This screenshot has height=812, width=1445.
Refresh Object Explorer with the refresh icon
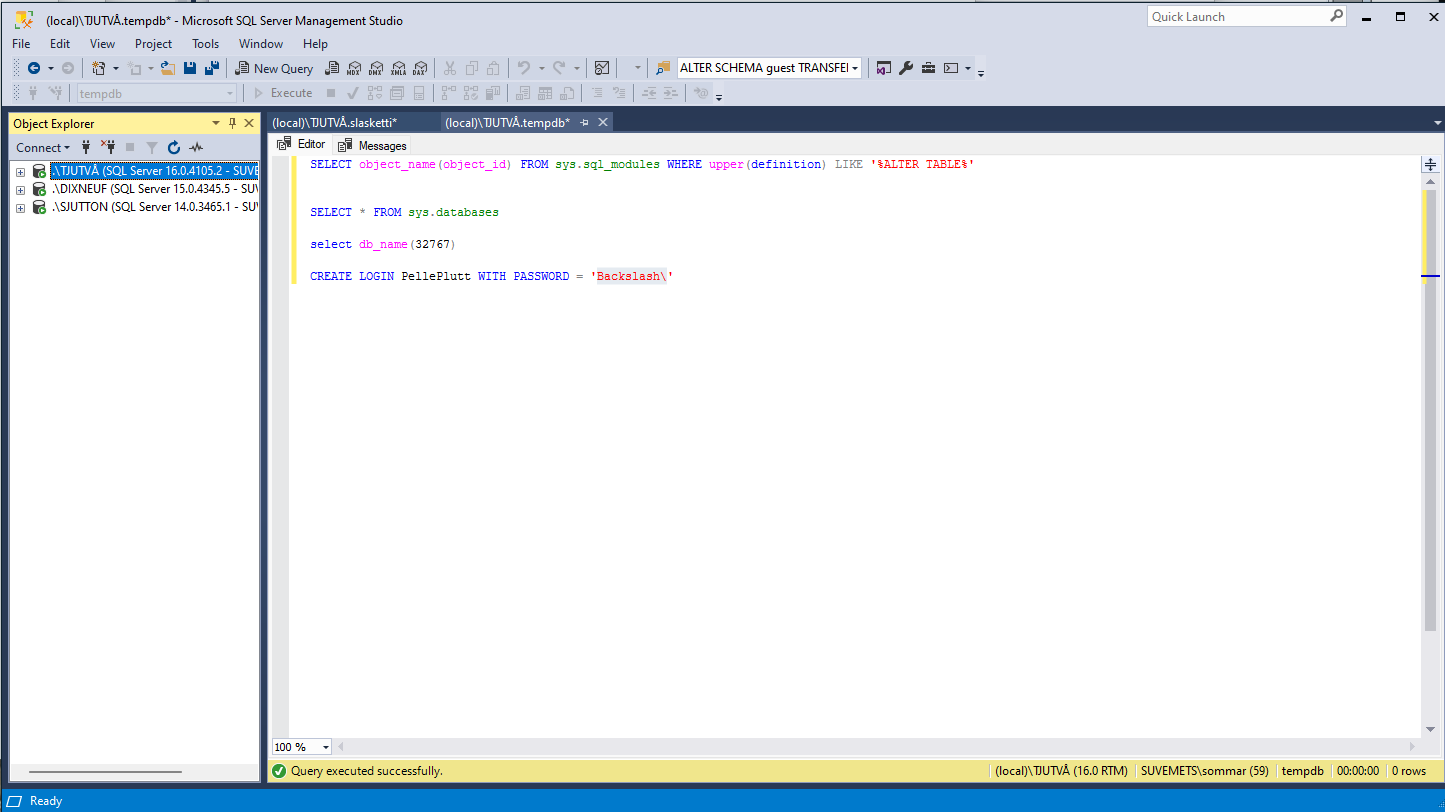pos(174,147)
